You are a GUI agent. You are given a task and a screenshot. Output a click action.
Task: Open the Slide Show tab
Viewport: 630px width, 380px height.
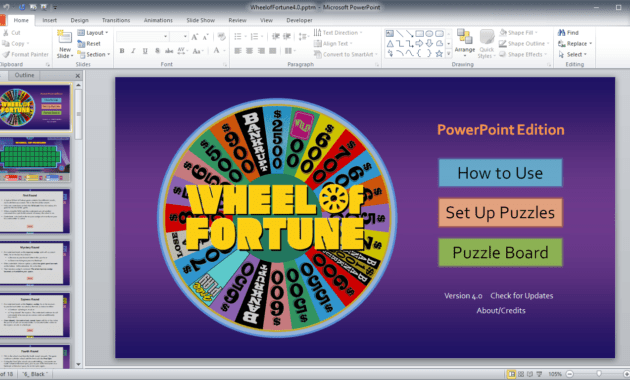point(200,20)
